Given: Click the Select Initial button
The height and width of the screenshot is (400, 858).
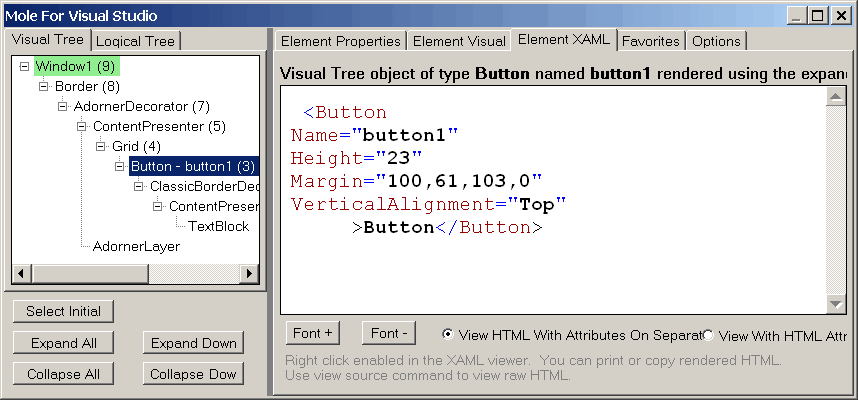Looking at the screenshot, I should [x=63, y=311].
